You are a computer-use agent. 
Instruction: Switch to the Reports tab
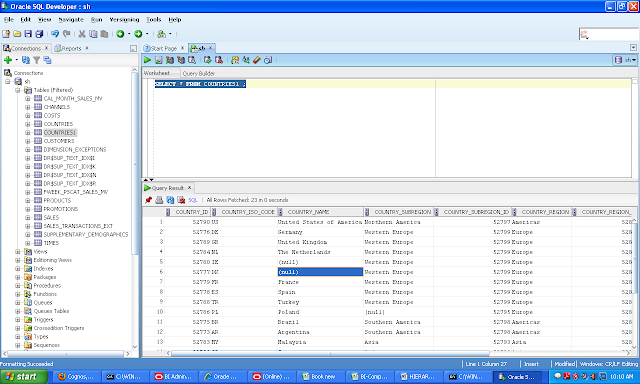71,48
